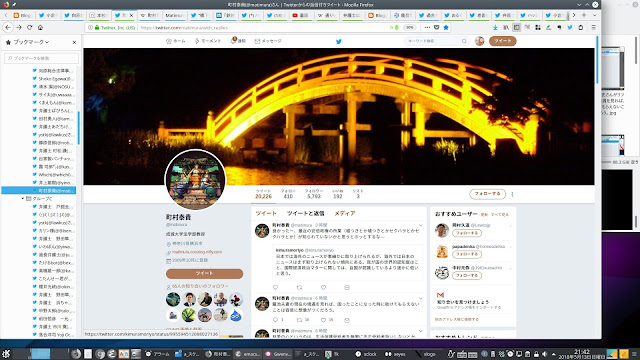
Task: Go to the Firefox home page
Action: coord(40,27)
